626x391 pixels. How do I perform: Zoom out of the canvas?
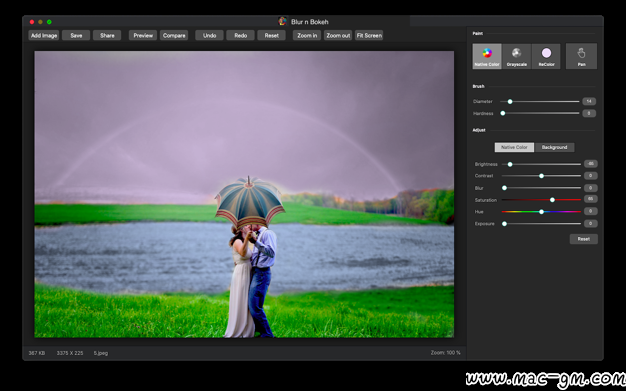tap(338, 36)
